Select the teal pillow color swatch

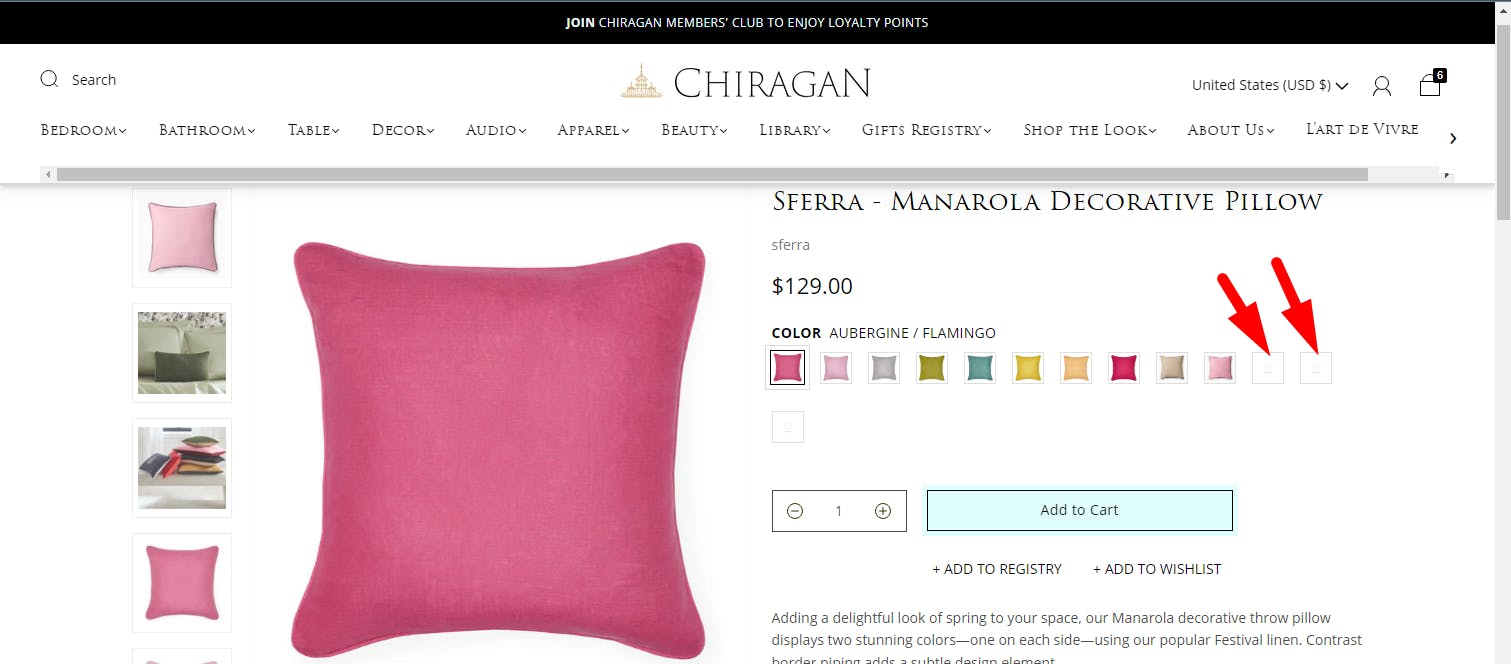click(980, 368)
